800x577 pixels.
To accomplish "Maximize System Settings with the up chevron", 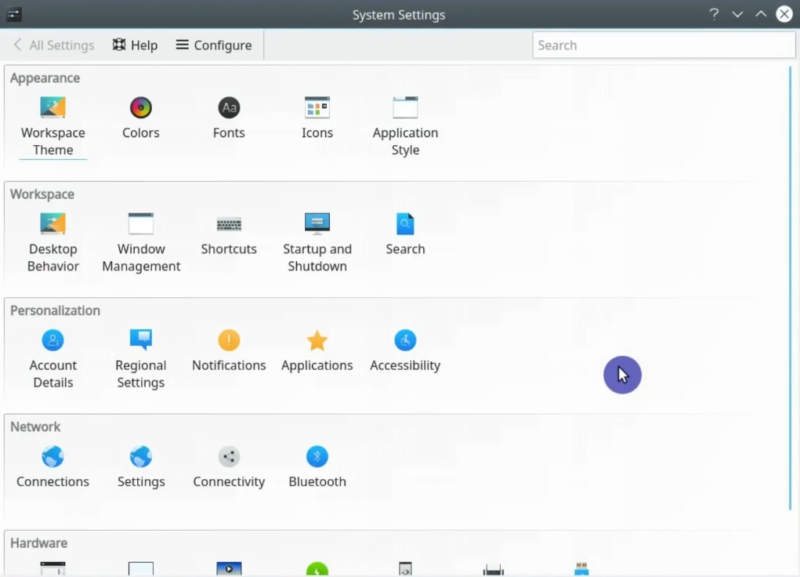I will click(x=761, y=14).
